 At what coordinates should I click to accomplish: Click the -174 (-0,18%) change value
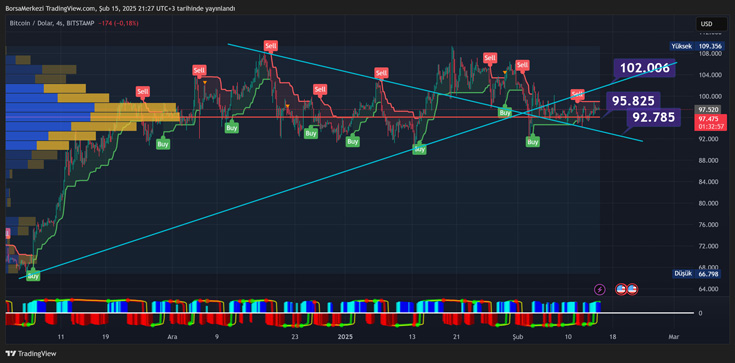tap(119, 23)
